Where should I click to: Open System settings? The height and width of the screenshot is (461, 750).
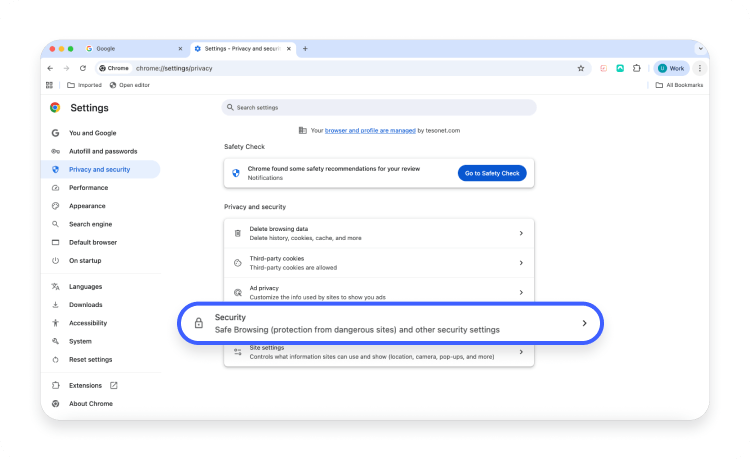[80, 341]
